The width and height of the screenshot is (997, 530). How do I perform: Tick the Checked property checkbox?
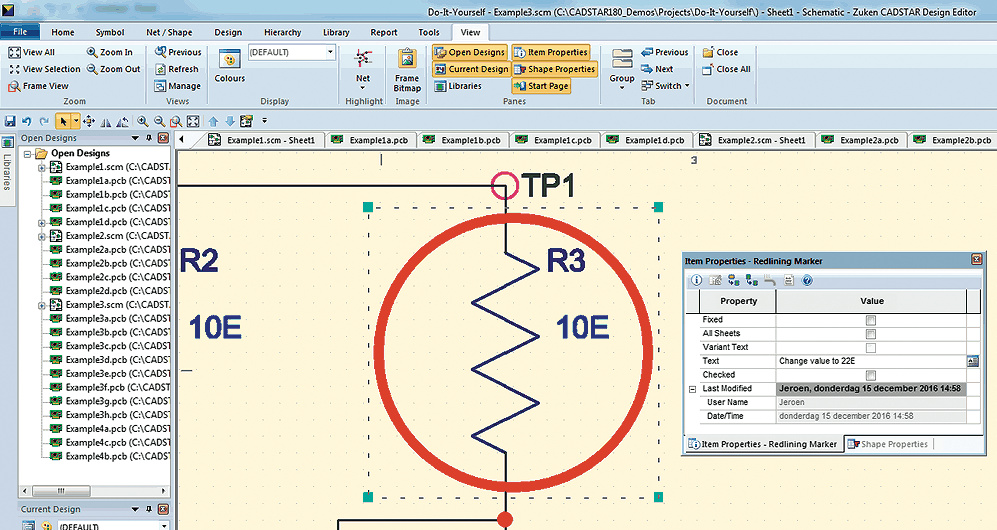pyautogui.click(x=870, y=375)
